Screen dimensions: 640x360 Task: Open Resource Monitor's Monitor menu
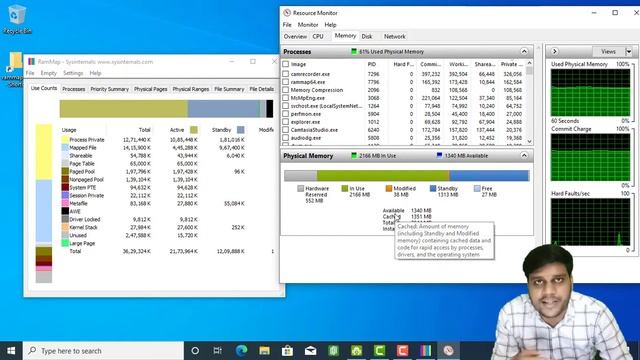click(308, 24)
